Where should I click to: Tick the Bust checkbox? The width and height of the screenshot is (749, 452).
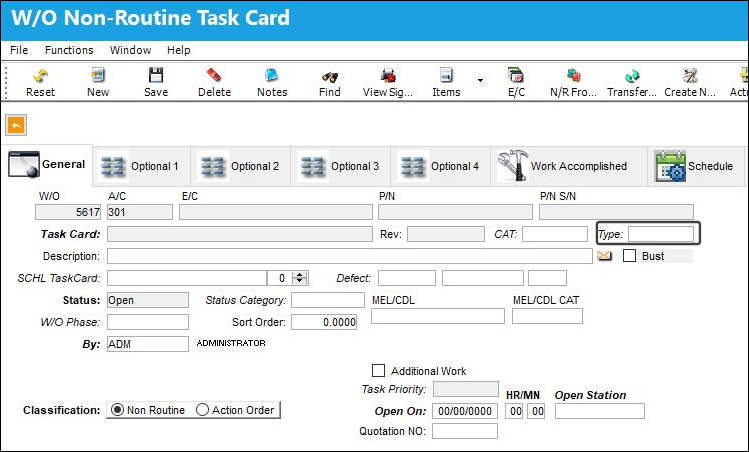point(629,256)
